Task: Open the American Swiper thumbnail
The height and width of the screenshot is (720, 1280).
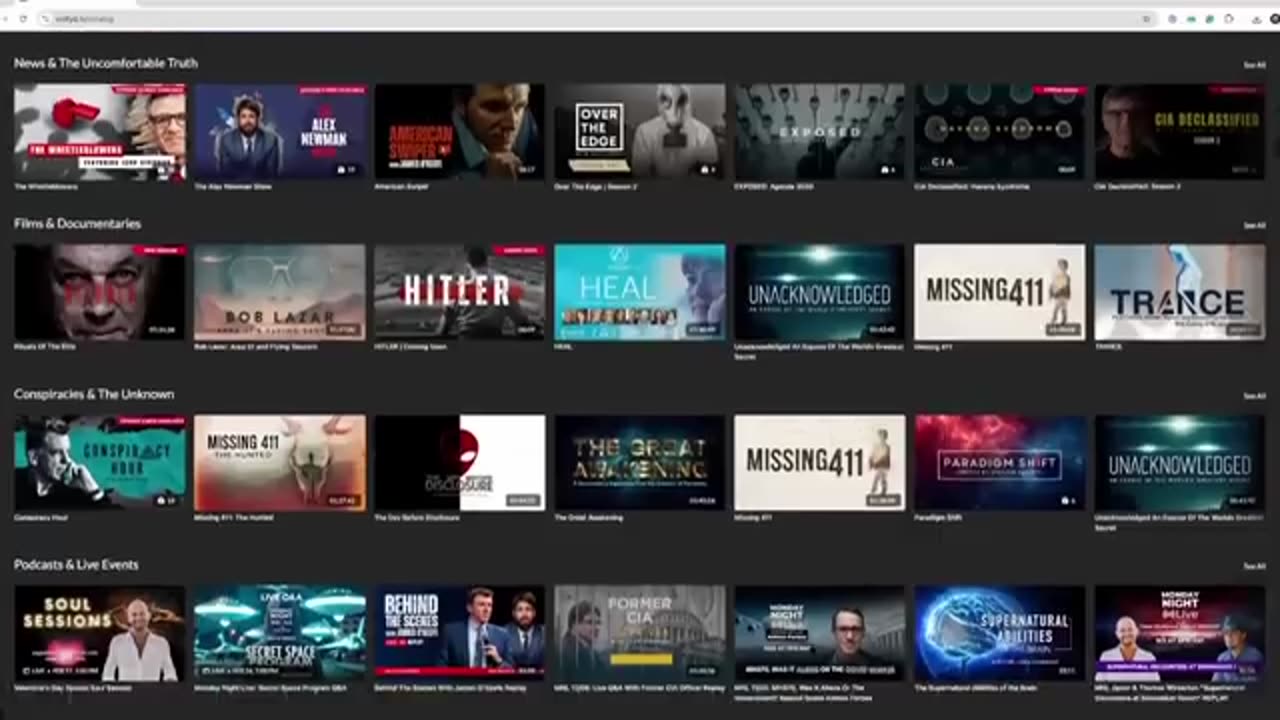Action: click(x=460, y=132)
